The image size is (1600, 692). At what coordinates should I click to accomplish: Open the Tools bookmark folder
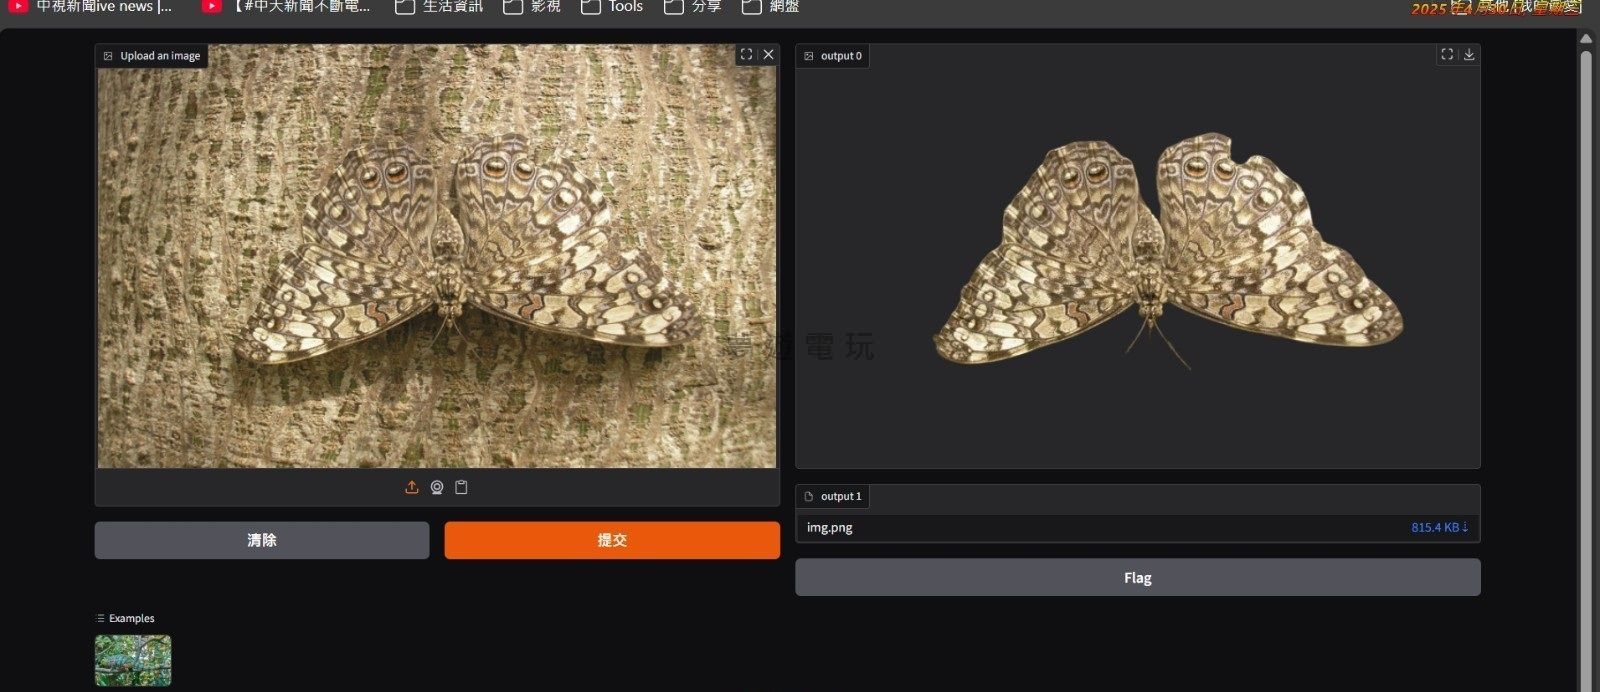612,7
